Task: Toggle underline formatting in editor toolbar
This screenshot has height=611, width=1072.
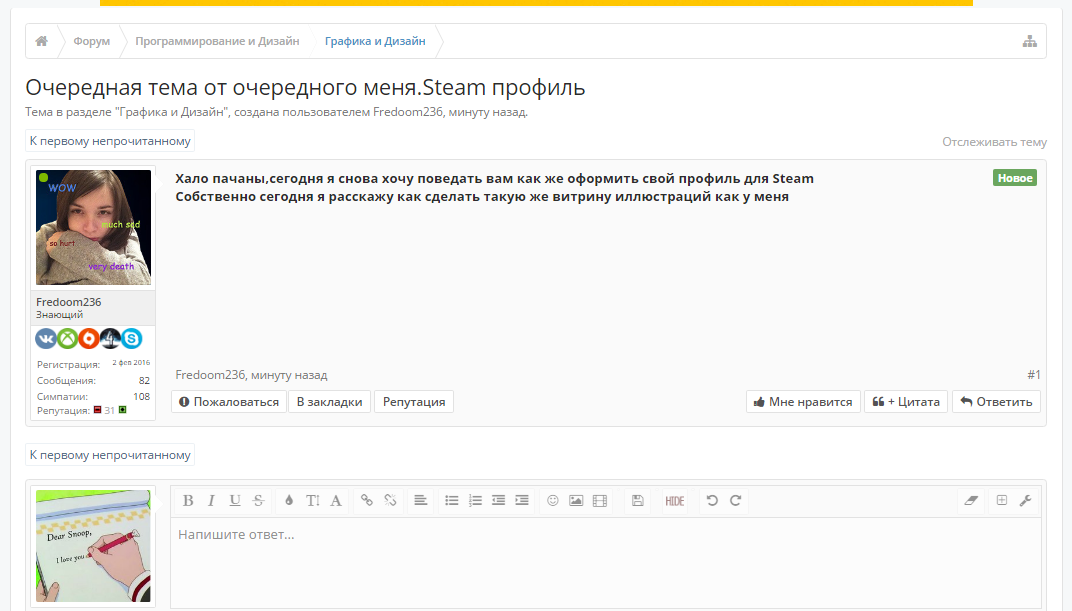Action: [x=234, y=501]
